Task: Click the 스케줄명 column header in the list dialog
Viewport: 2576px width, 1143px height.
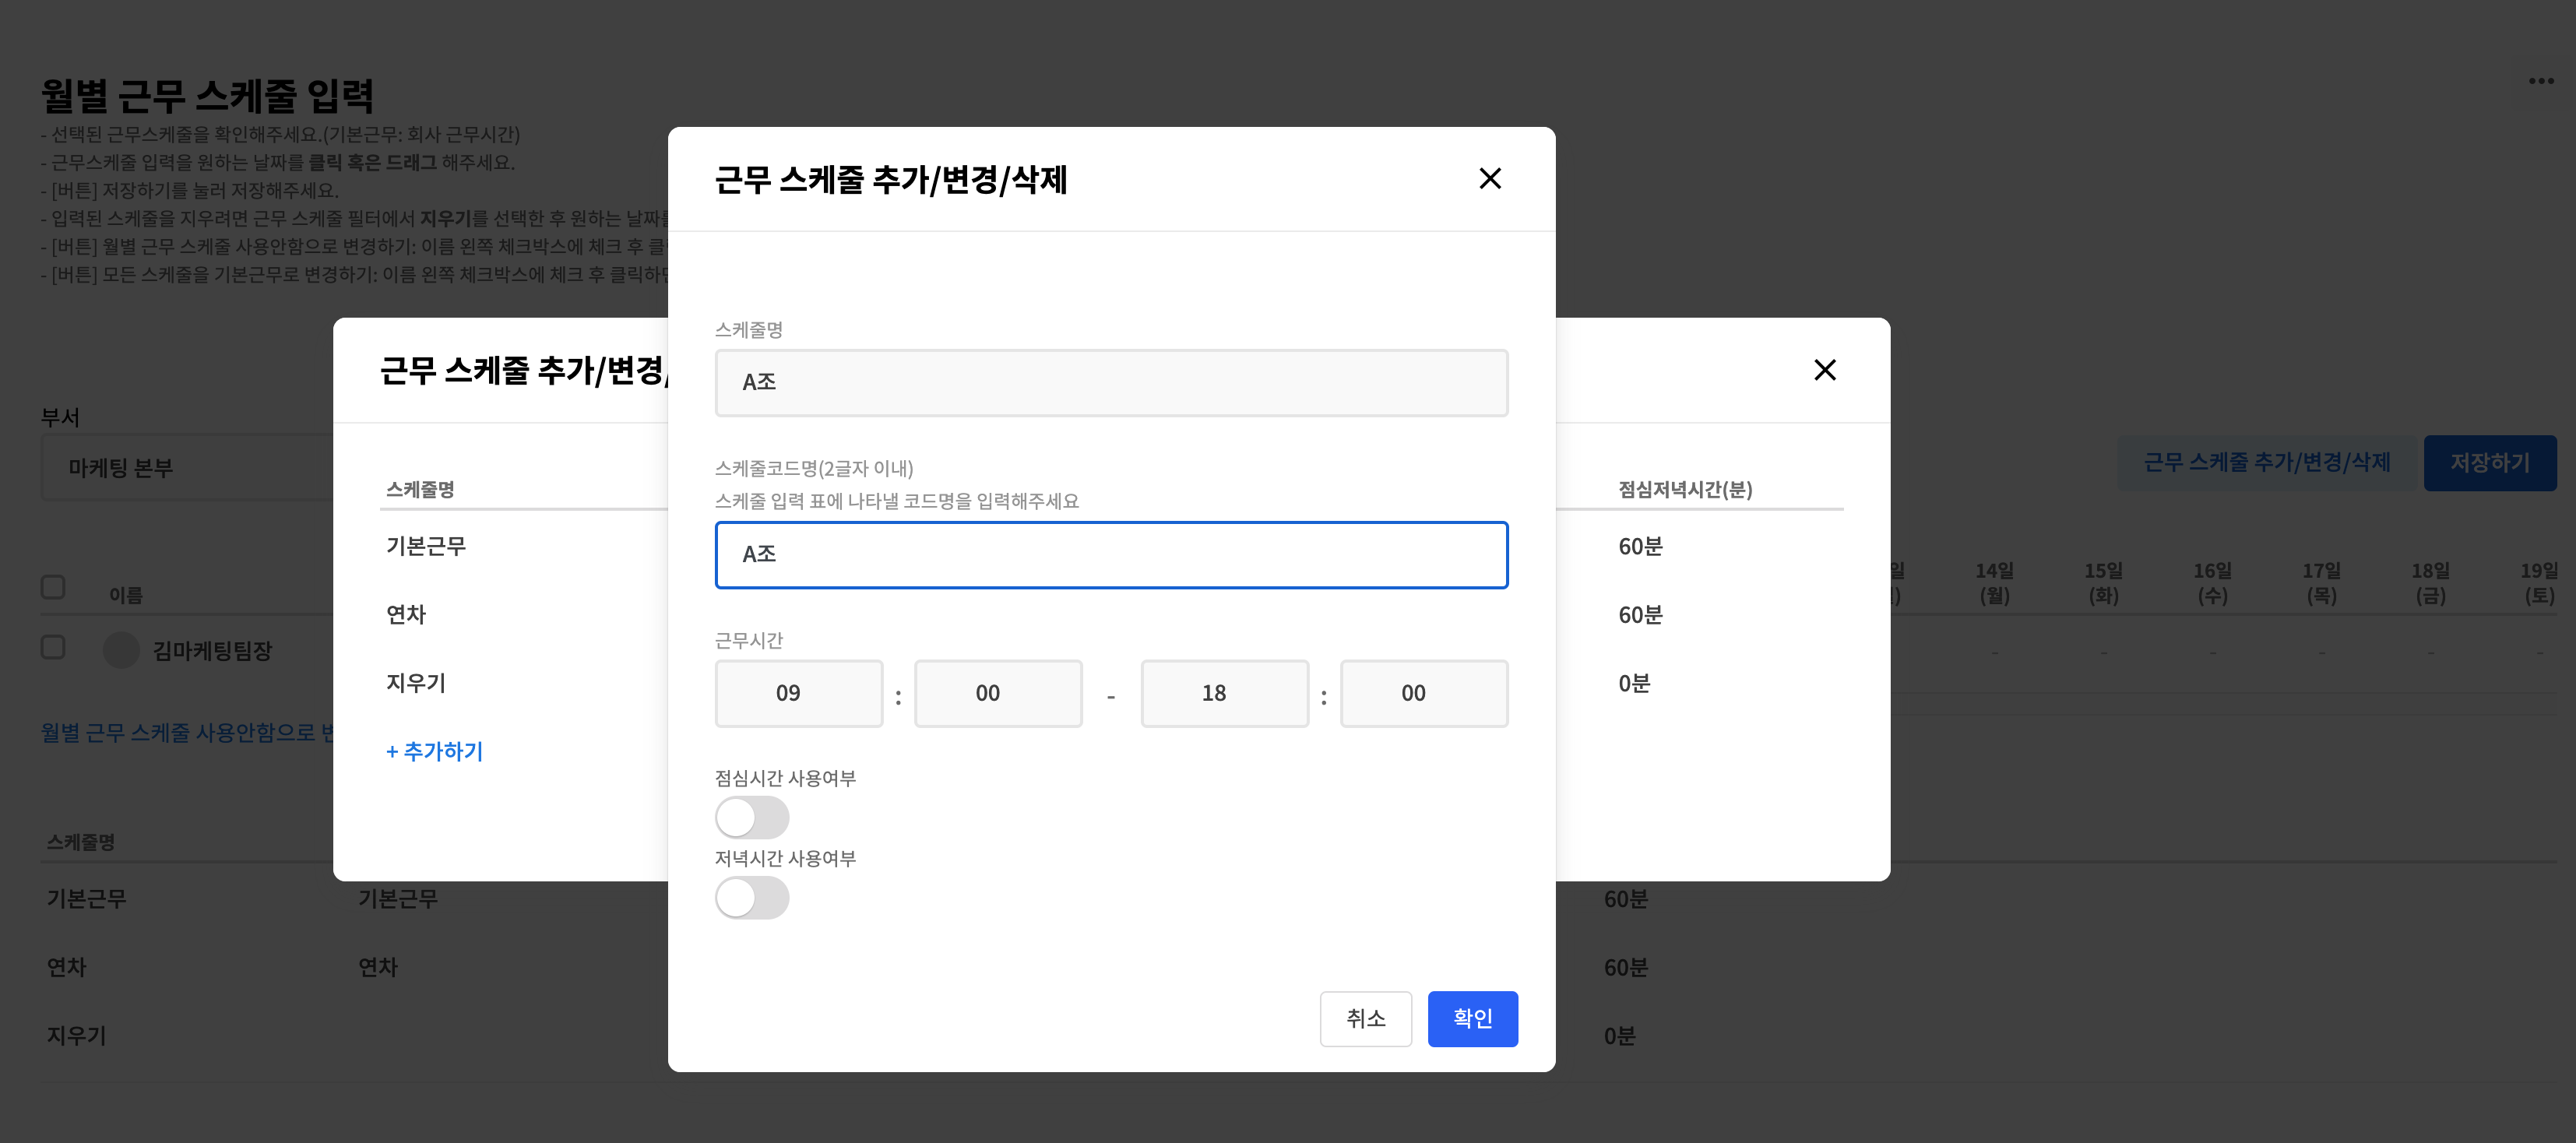Action: [420, 489]
